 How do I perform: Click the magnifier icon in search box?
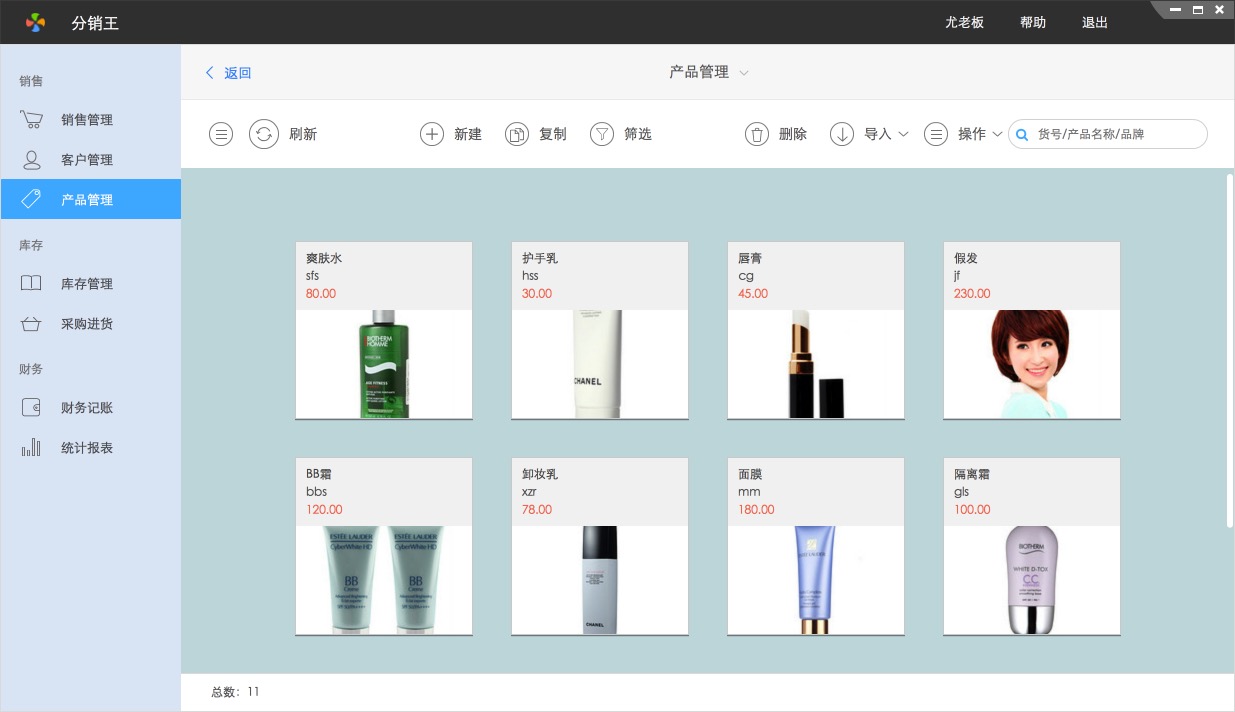pos(1022,134)
